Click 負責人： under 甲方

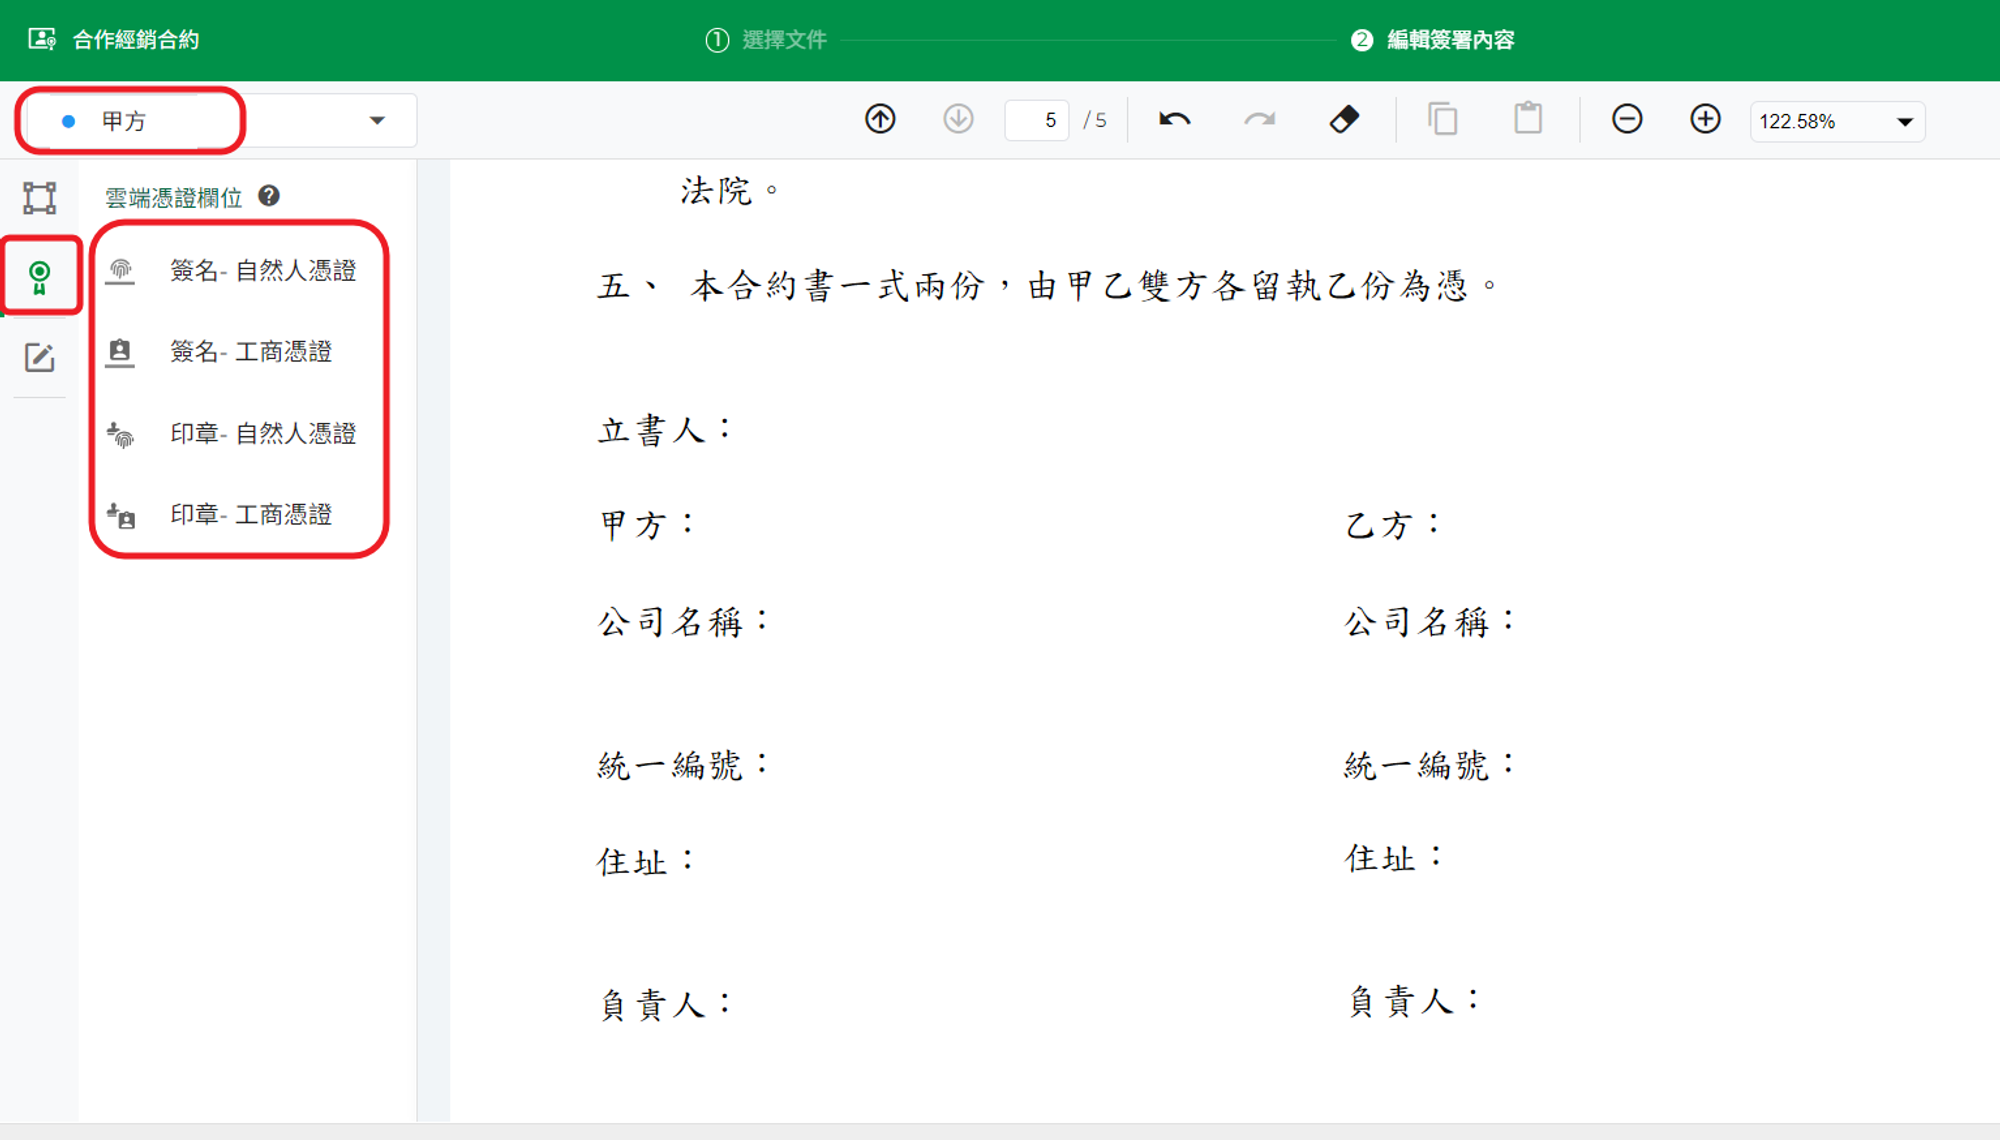667,1004
